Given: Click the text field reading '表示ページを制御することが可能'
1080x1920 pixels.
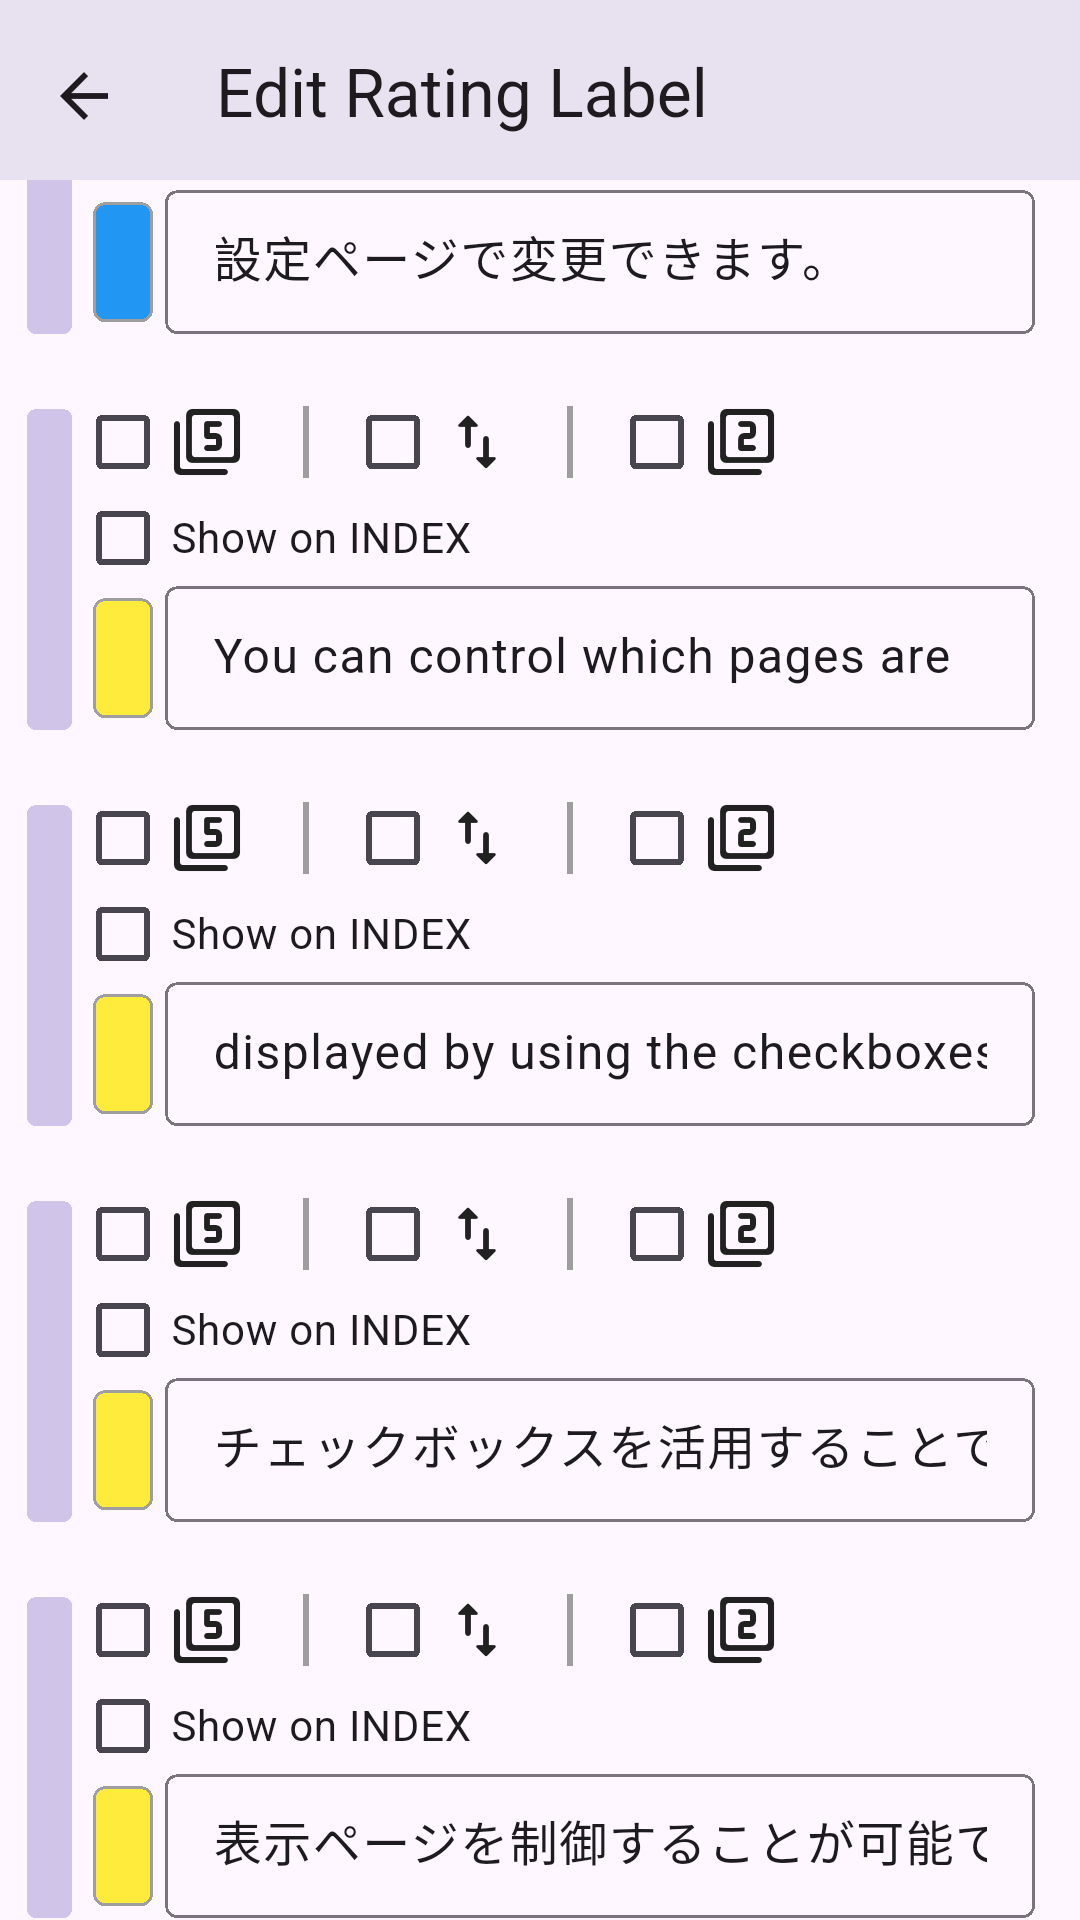Looking at the screenshot, I should 600,1845.
